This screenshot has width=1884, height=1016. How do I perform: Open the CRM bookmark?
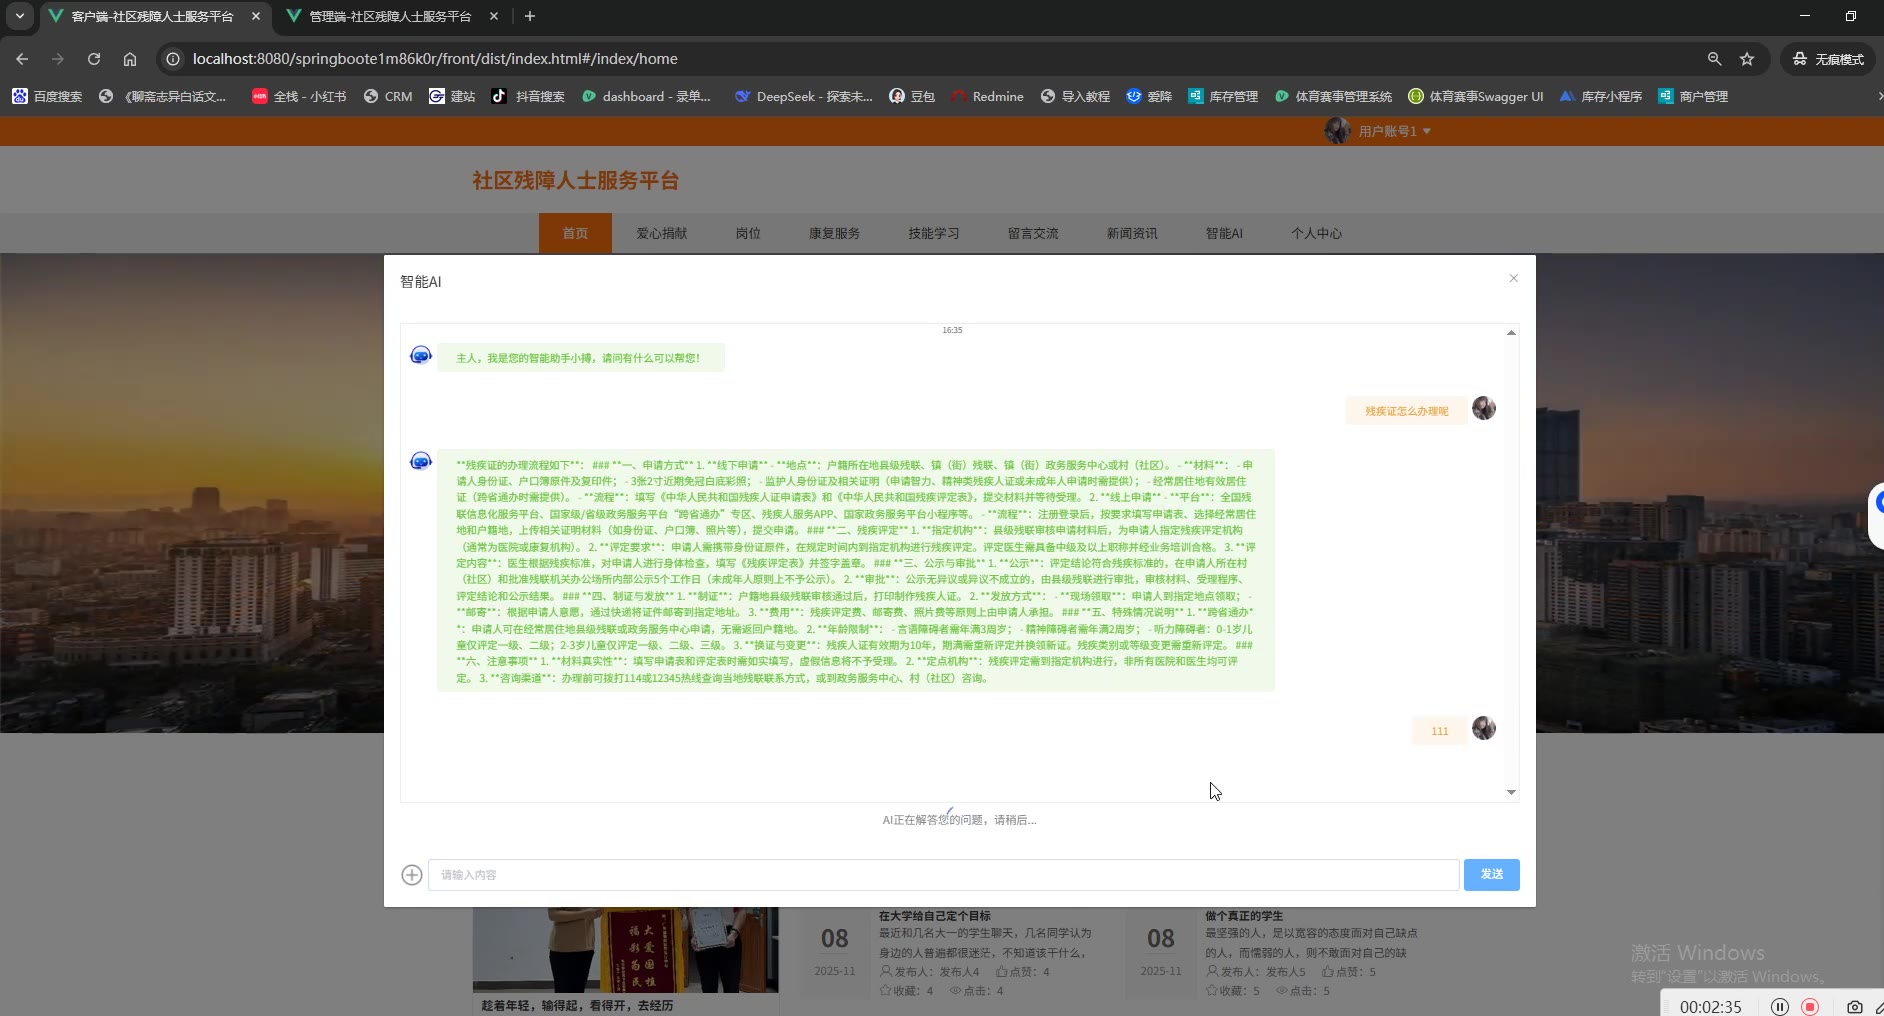click(x=388, y=96)
